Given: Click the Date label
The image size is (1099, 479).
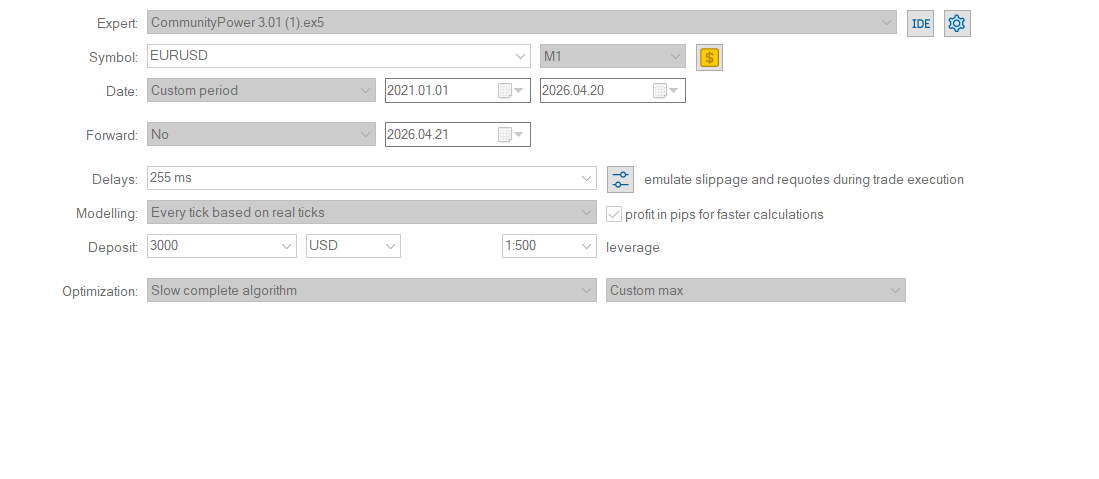Looking at the screenshot, I should [122, 92].
